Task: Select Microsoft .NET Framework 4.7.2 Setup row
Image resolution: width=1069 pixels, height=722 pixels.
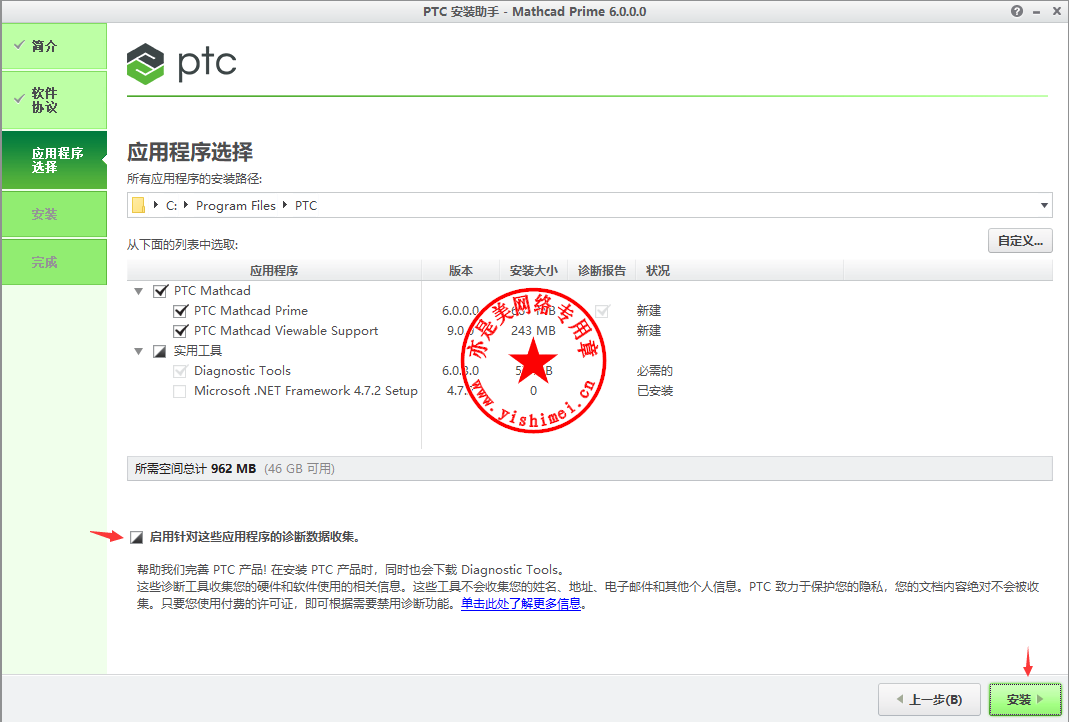Action: point(305,391)
